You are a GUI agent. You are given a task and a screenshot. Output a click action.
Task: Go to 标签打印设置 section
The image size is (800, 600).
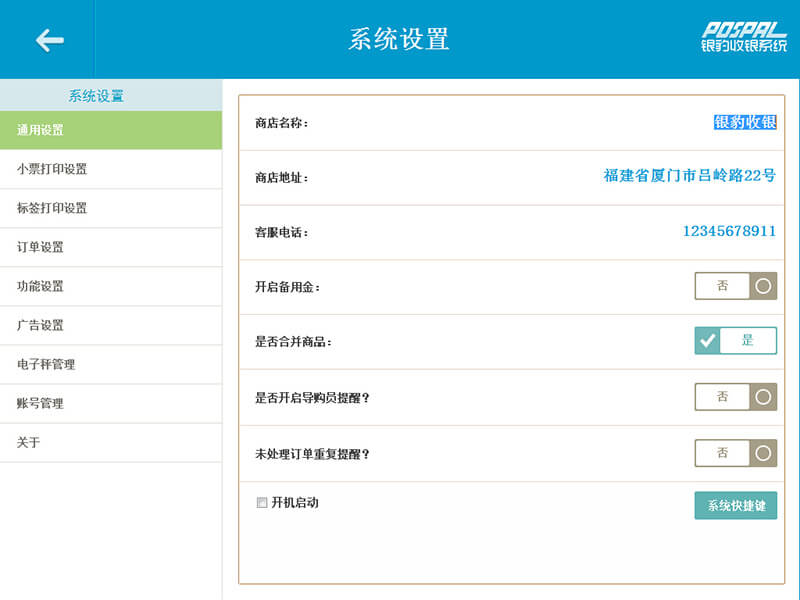coord(110,208)
